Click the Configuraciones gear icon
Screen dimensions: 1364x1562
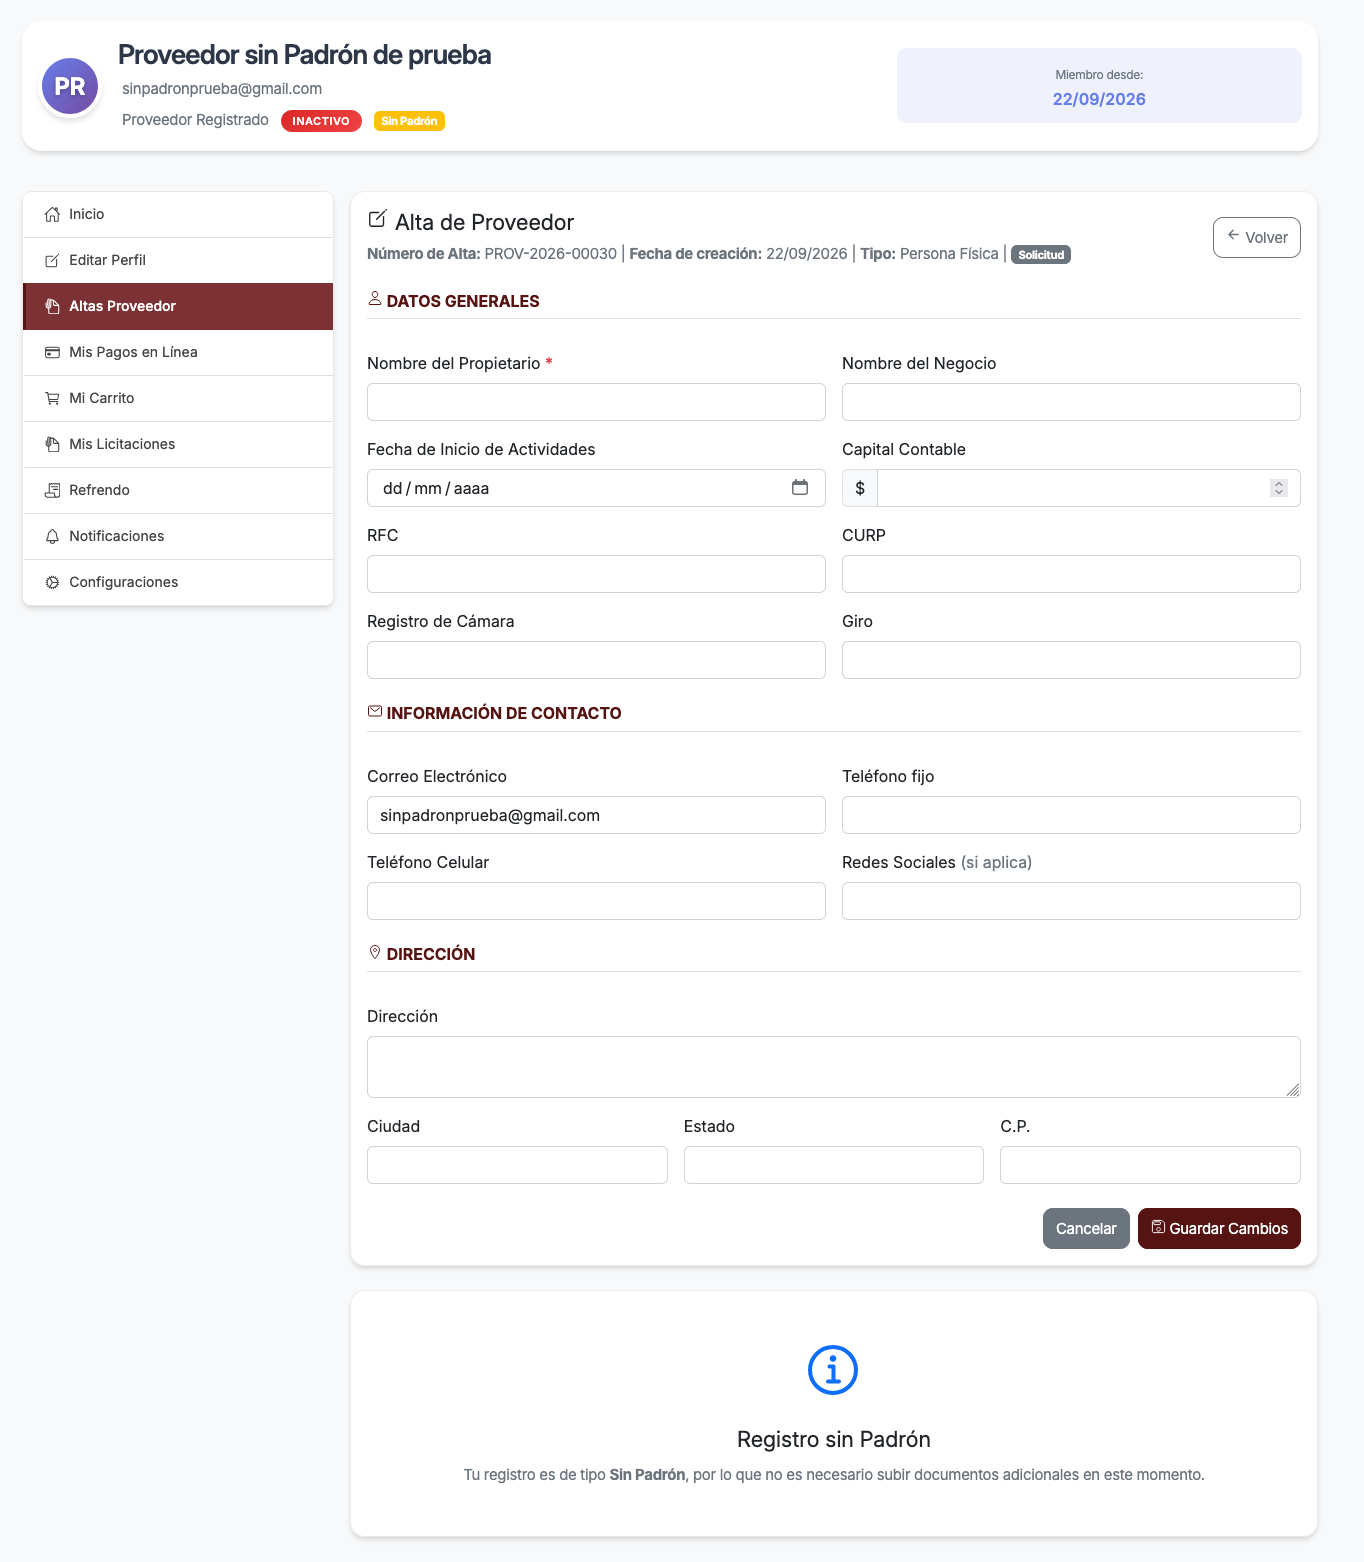point(52,582)
